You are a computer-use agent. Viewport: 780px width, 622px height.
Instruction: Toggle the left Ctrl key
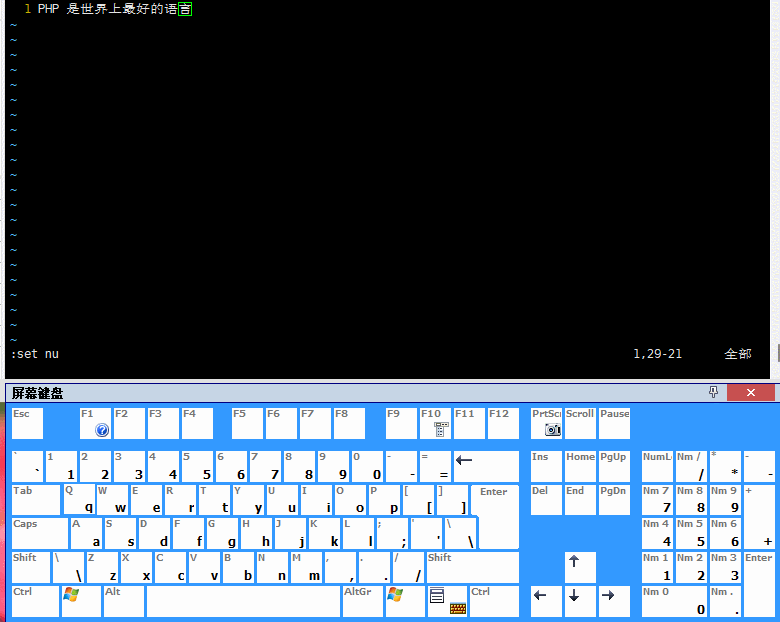[35, 601]
